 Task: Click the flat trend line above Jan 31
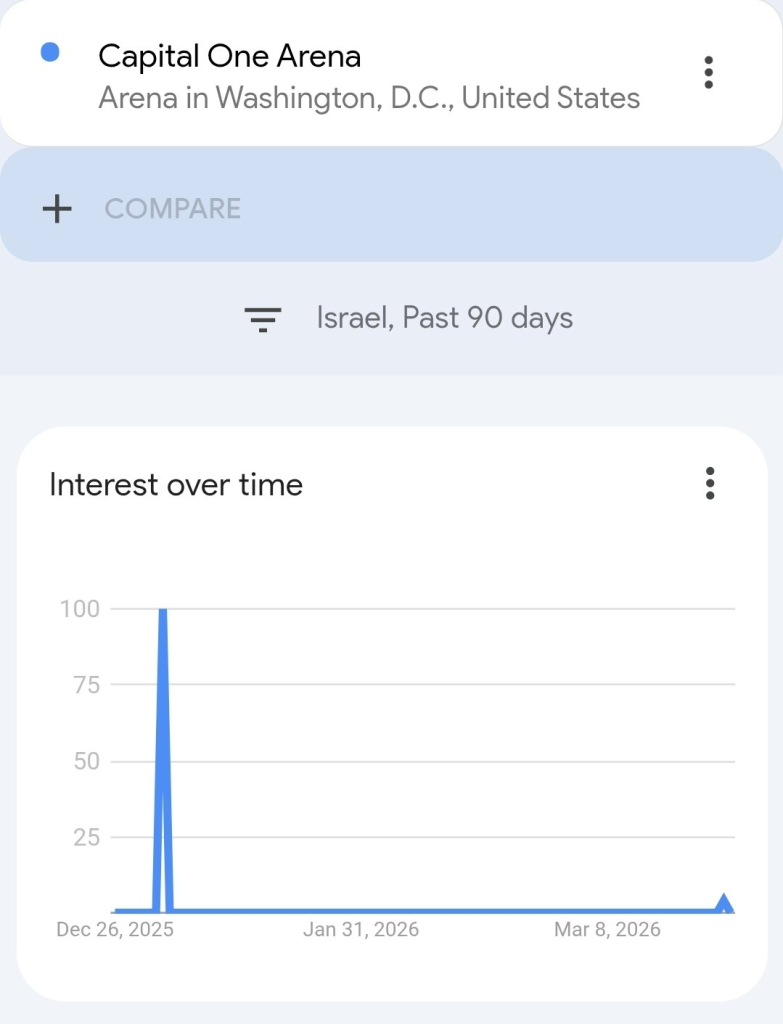coord(361,911)
